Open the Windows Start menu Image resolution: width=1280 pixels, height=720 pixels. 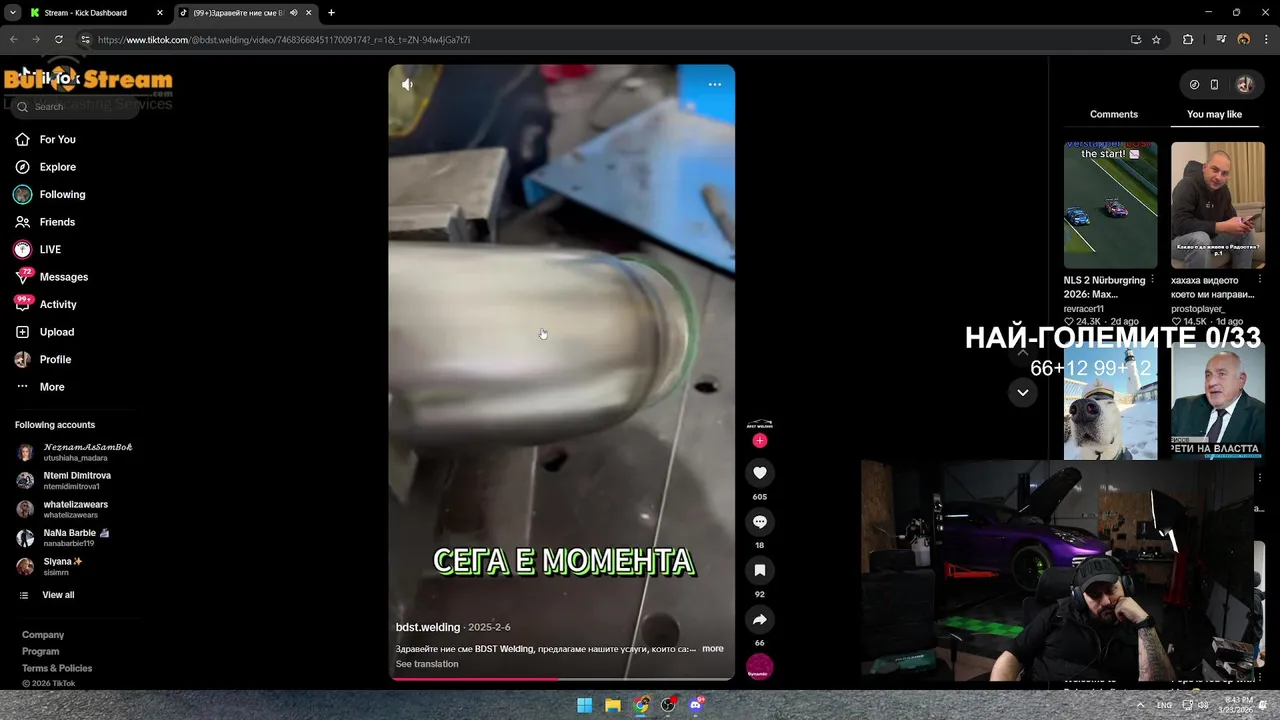pos(584,705)
